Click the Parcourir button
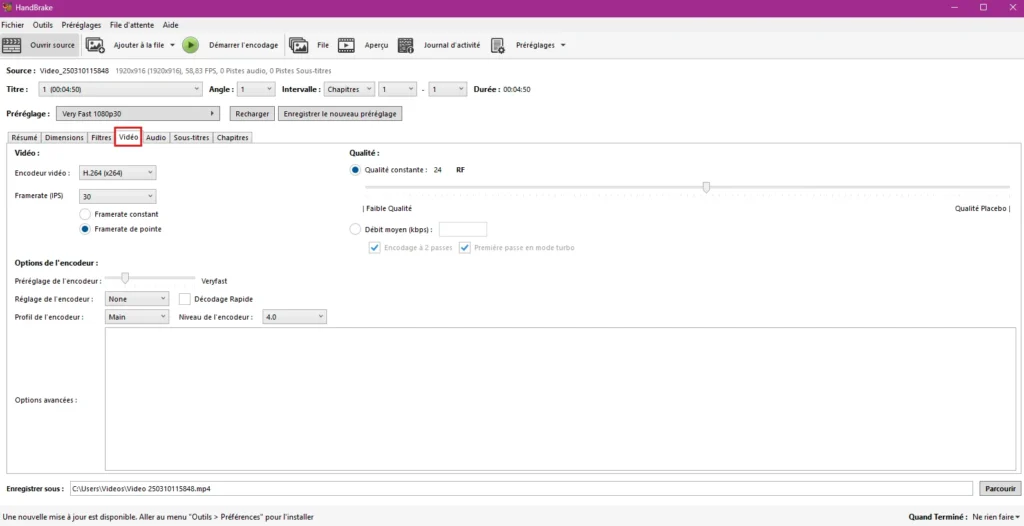The width and height of the screenshot is (1024, 526). point(1000,489)
